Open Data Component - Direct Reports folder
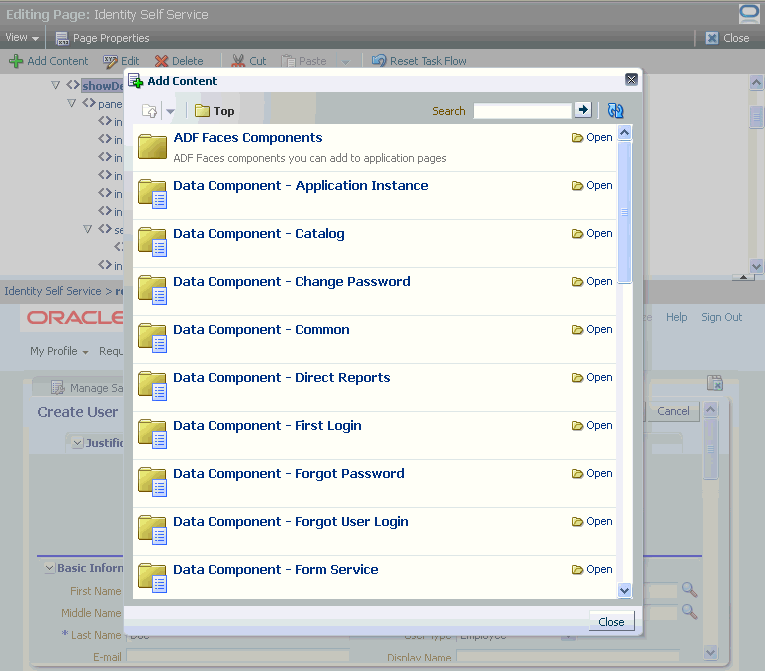Image resolution: width=765 pixels, height=671 pixels. click(592, 377)
